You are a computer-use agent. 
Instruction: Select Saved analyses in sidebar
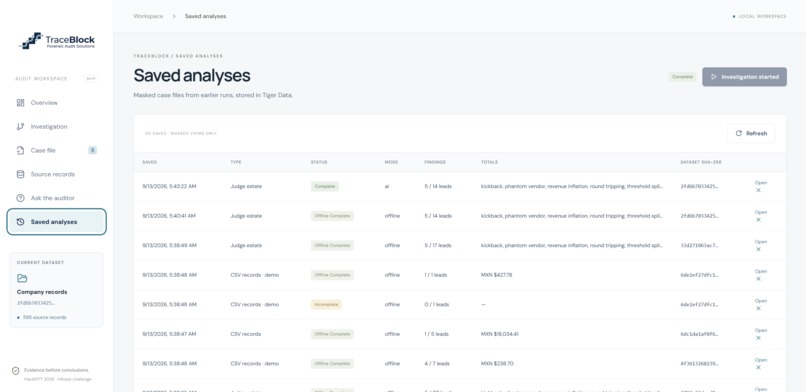tap(57, 222)
